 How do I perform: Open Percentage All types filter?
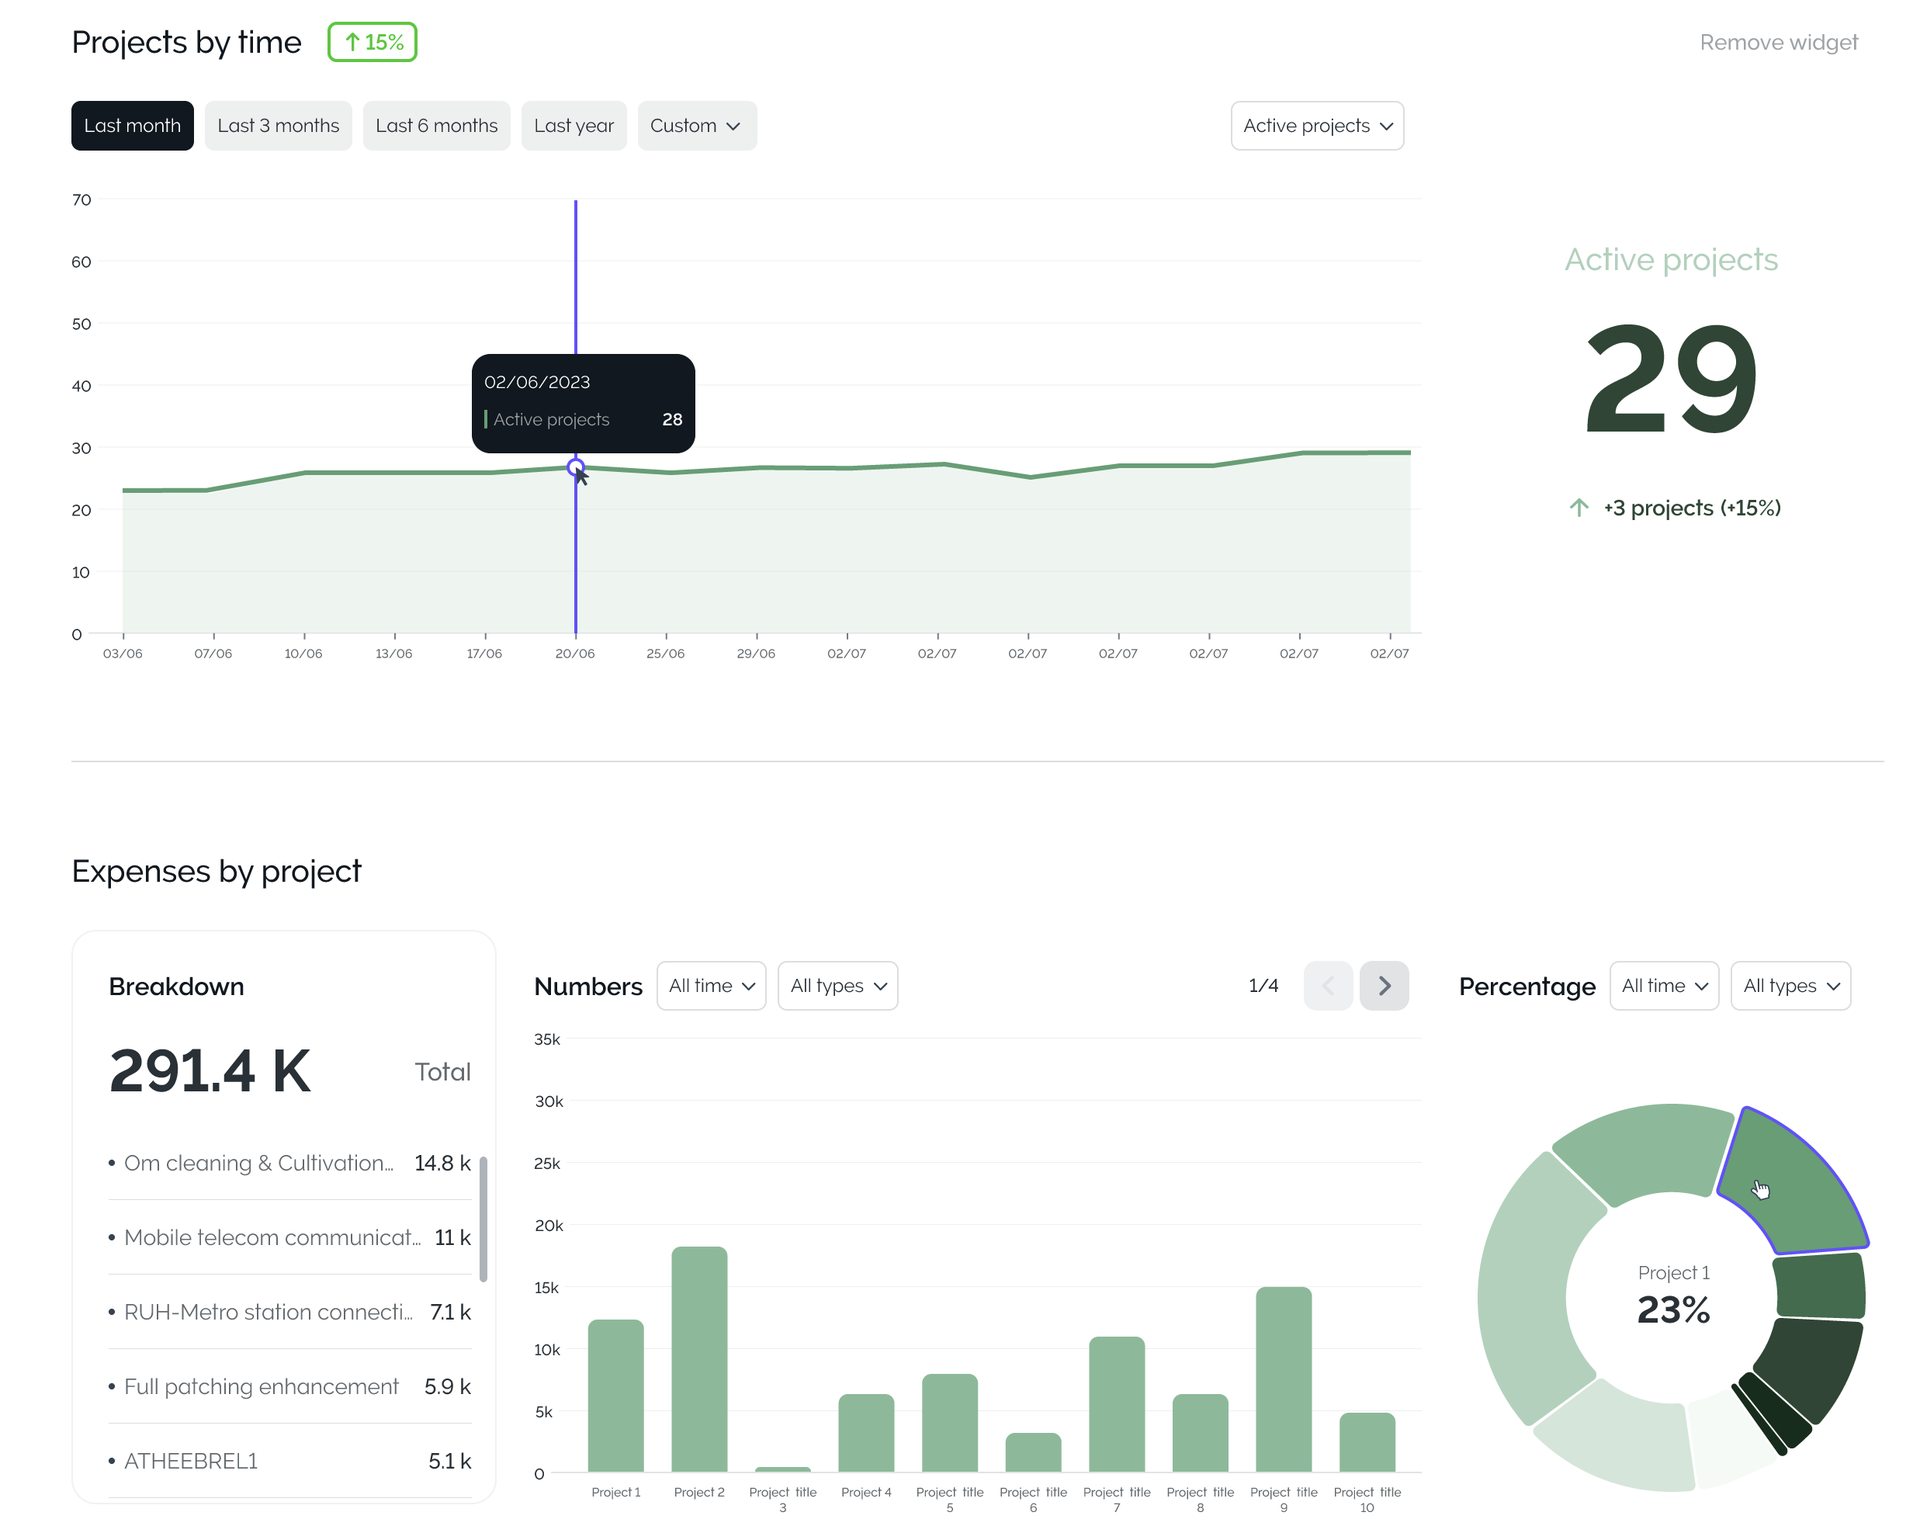pyautogui.click(x=1790, y=986)
